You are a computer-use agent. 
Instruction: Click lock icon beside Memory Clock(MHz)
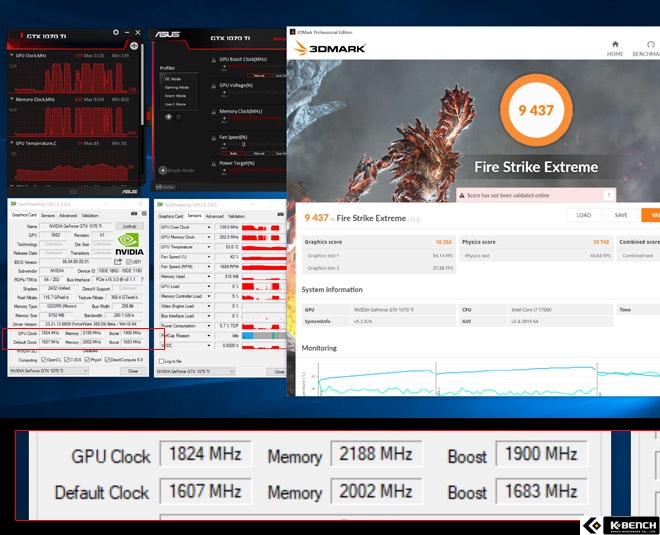coord(214,112)
